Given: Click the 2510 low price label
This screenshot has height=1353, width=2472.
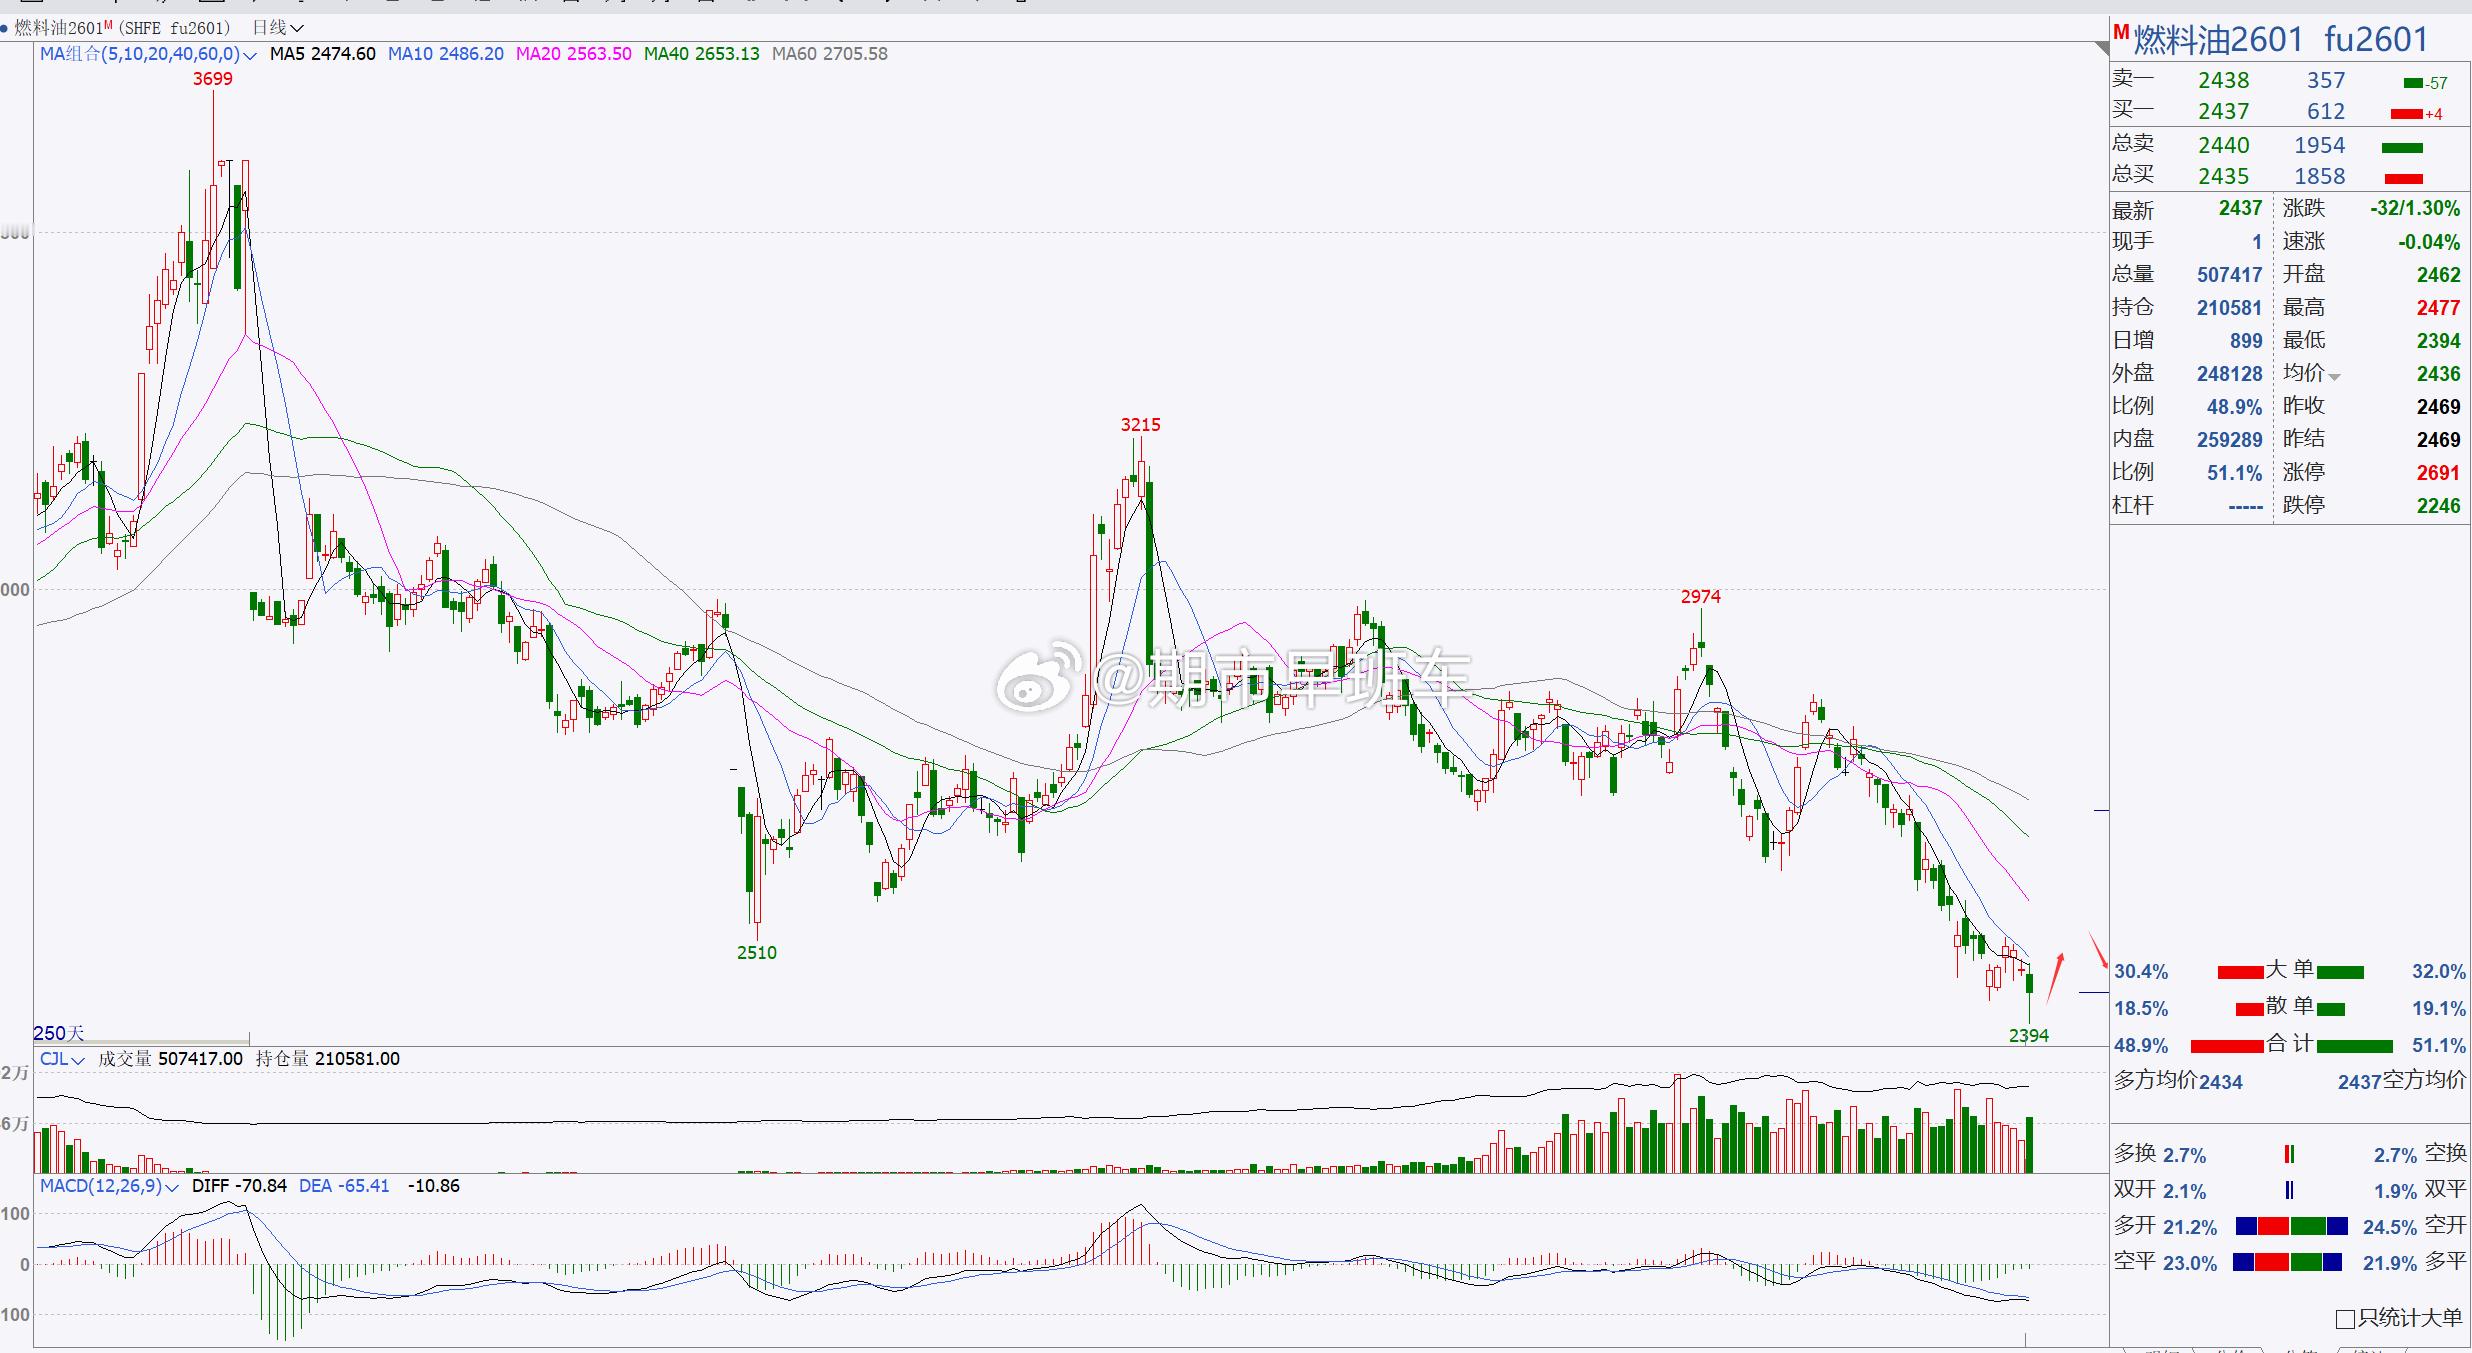Looking at the screenshot, I should pyautogui.click(x=756, y=953).
